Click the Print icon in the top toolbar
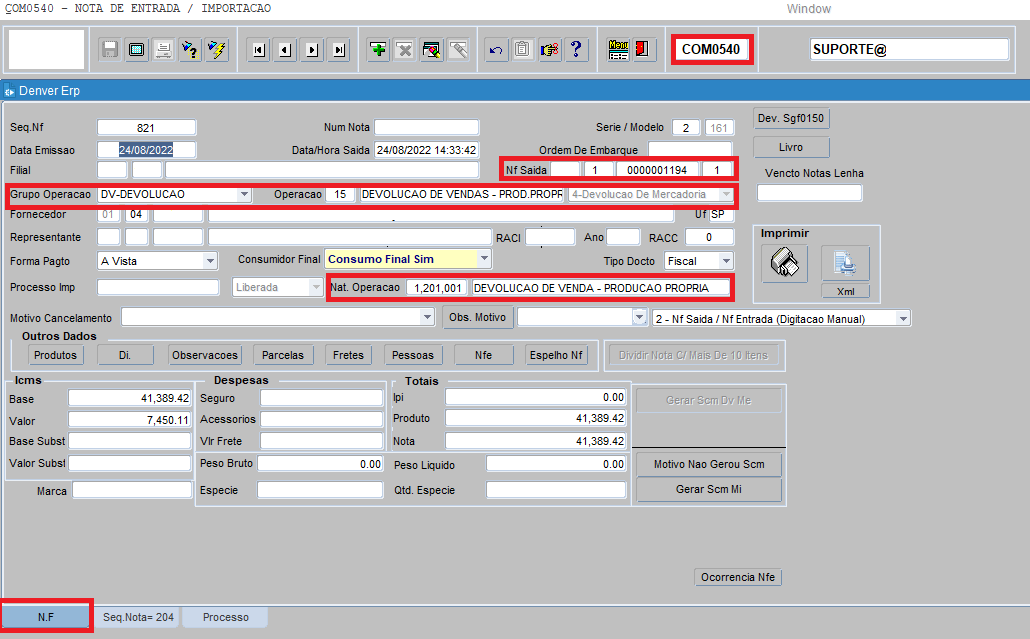Viewport: 1030px width, 639px height. tap(164, 50)
